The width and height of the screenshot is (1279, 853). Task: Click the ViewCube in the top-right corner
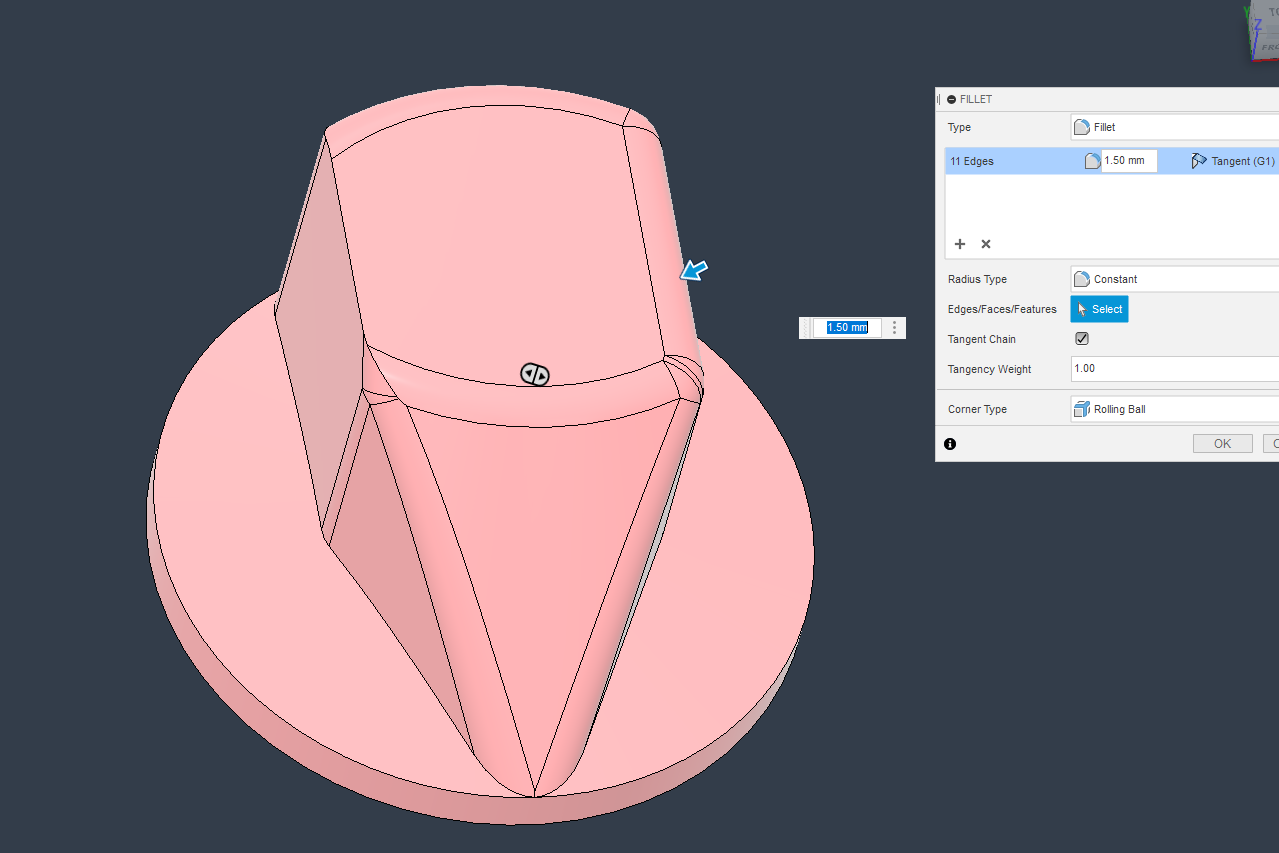[x=1263, y=30]
